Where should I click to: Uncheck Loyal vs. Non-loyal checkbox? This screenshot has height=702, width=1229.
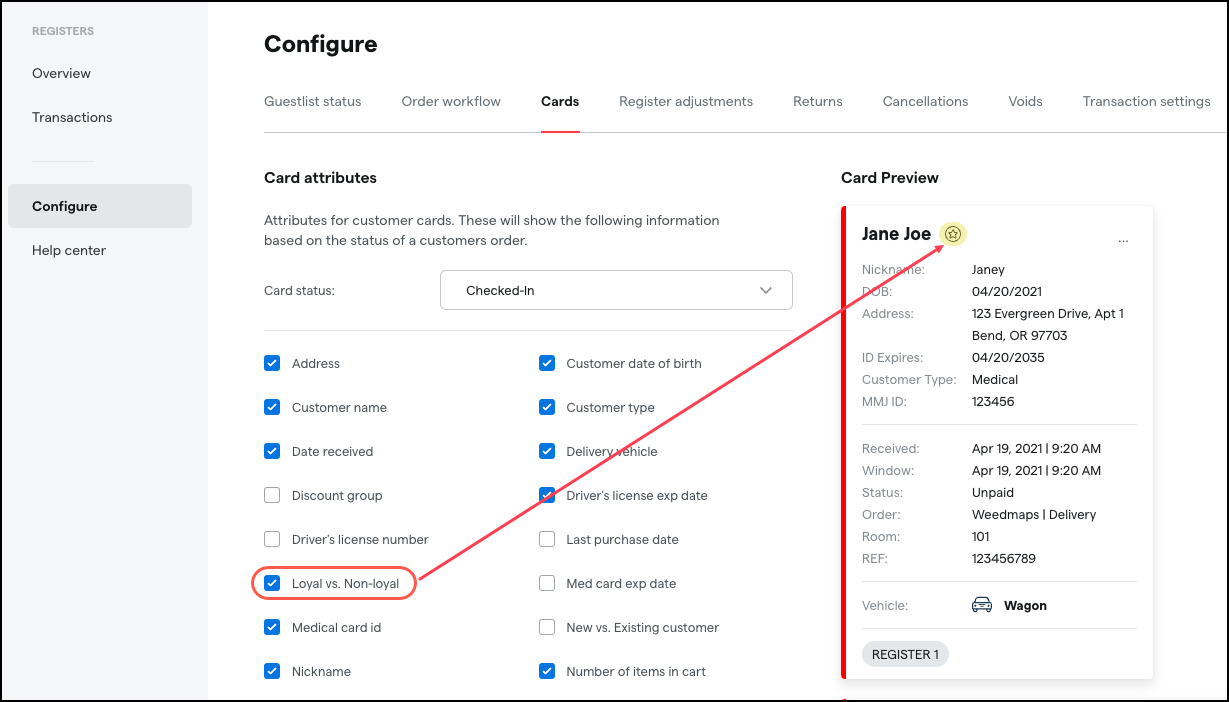pyautogui.click(x=272, y=583)
